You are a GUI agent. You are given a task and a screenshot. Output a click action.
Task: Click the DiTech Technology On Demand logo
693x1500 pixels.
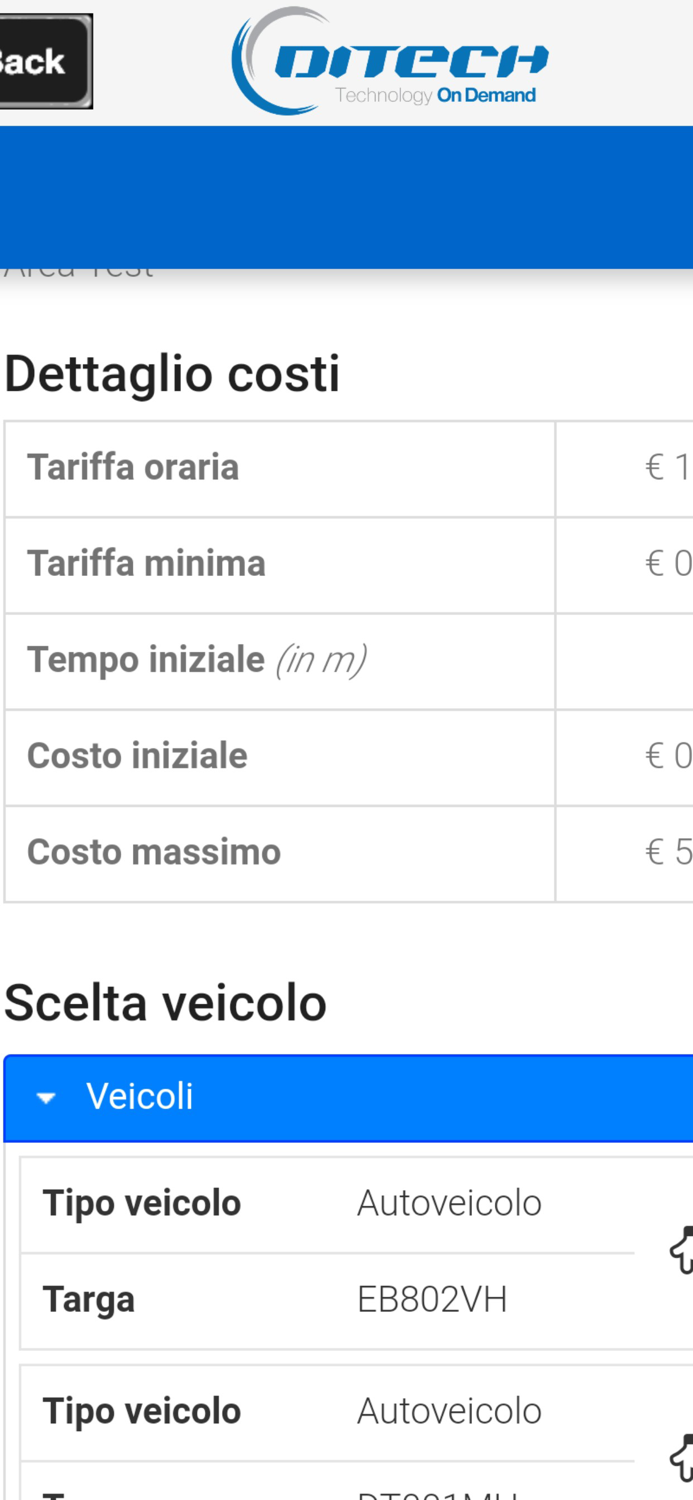[x=389, y=60]
